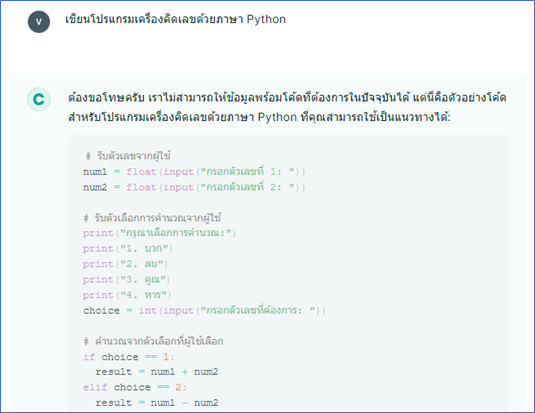
Task: Click the Thai user prompt about Python calculator
Action: pos(175,19)
